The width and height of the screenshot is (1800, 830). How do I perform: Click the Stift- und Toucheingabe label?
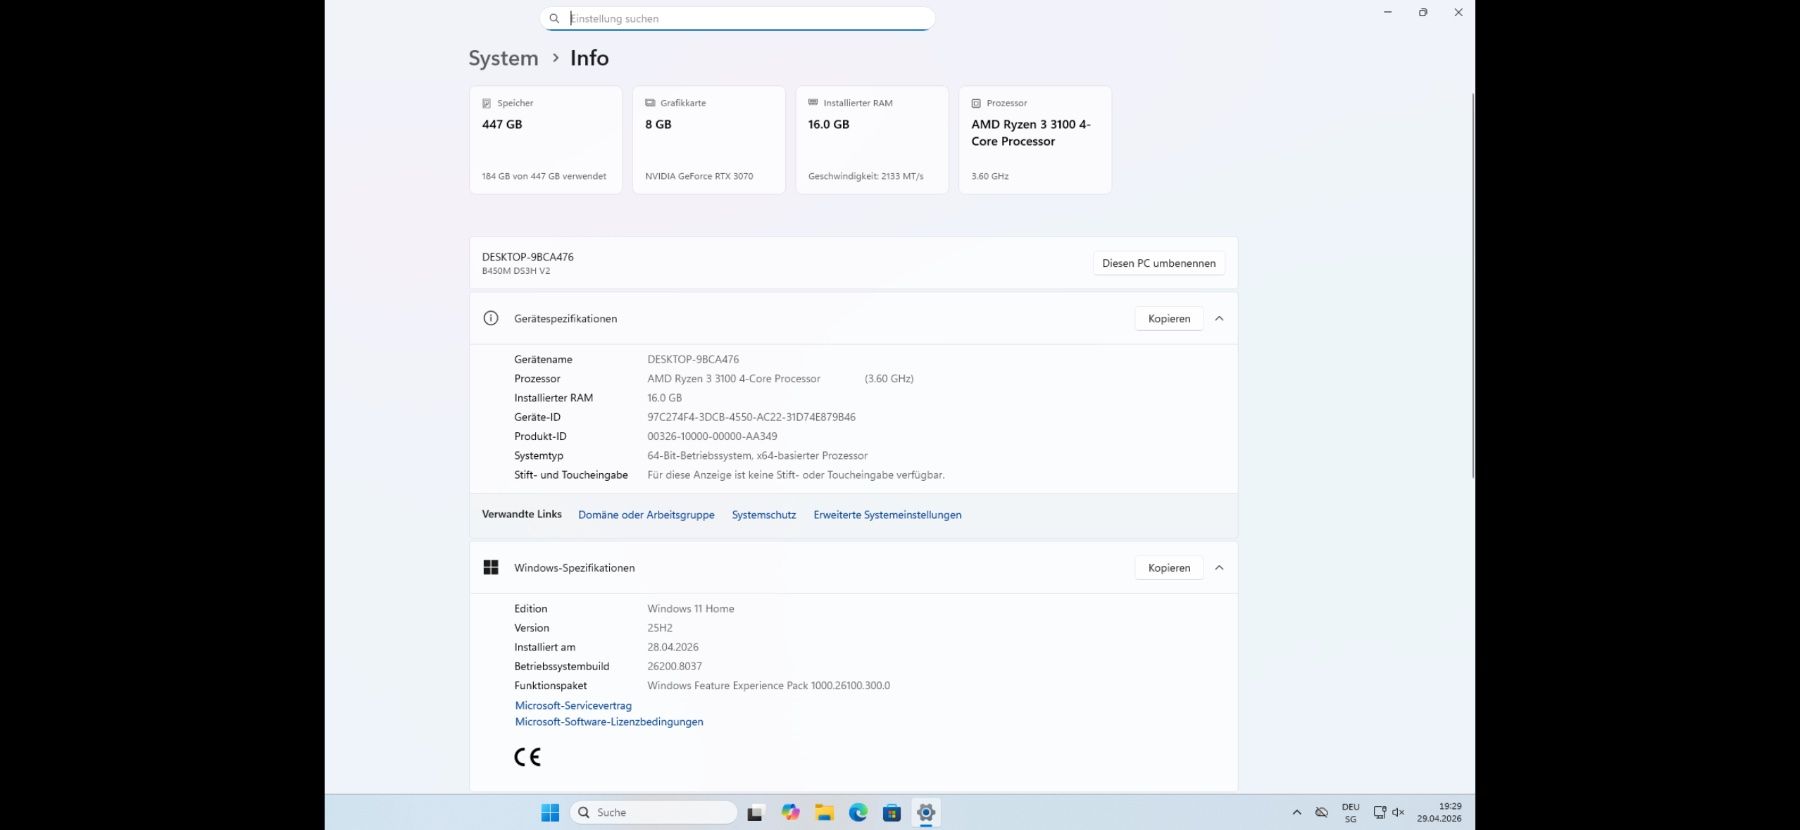point(571,475)
